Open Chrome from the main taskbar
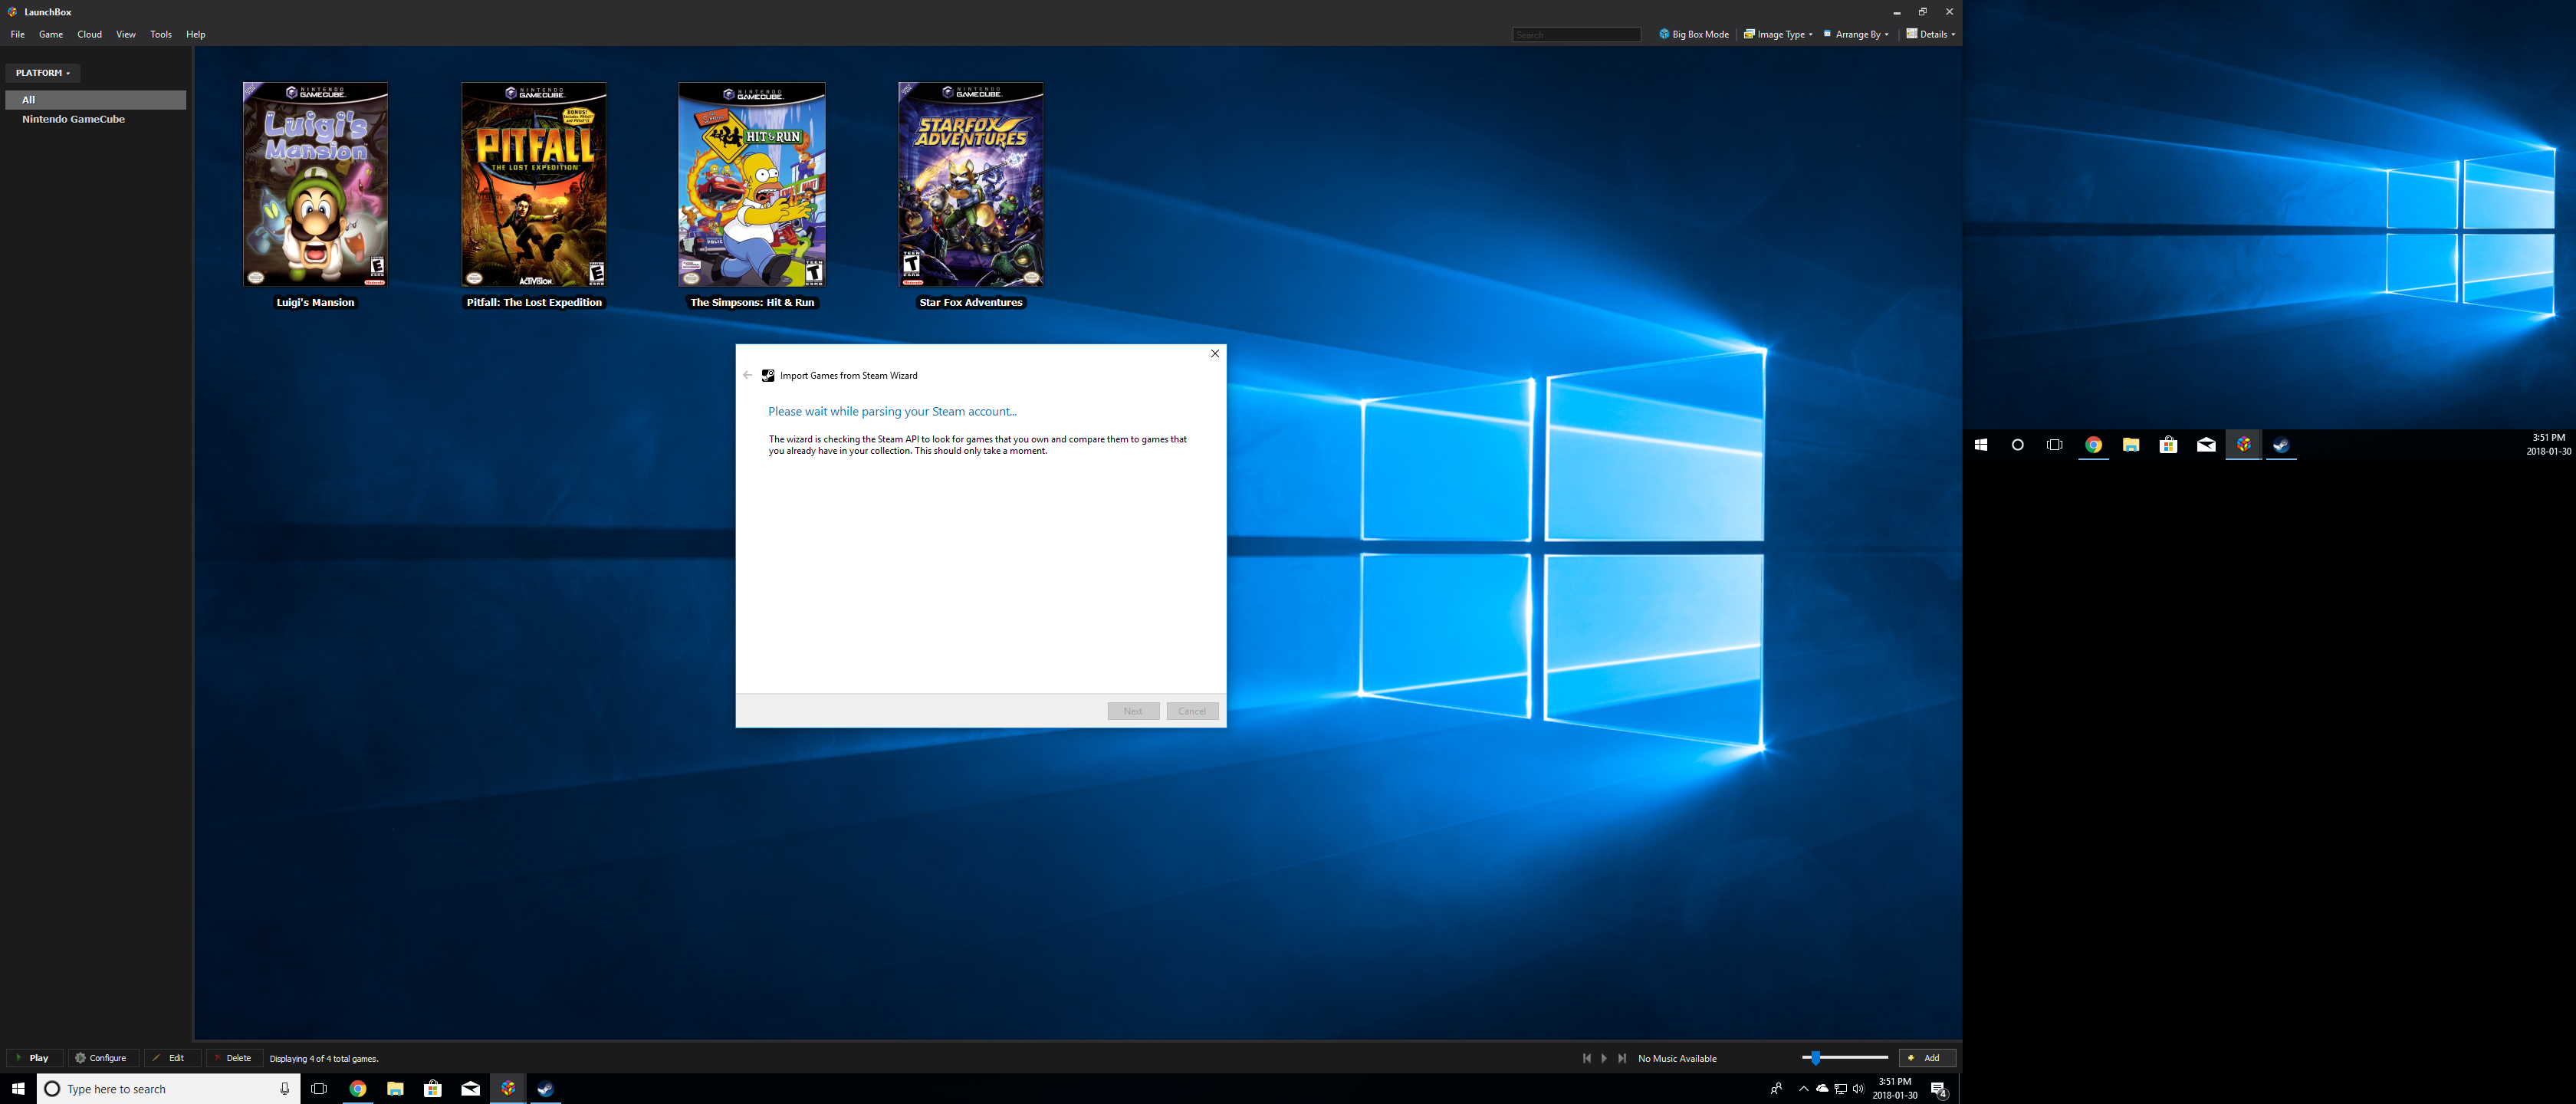Viewport: 2576px width, 1104px height. 358,1089
